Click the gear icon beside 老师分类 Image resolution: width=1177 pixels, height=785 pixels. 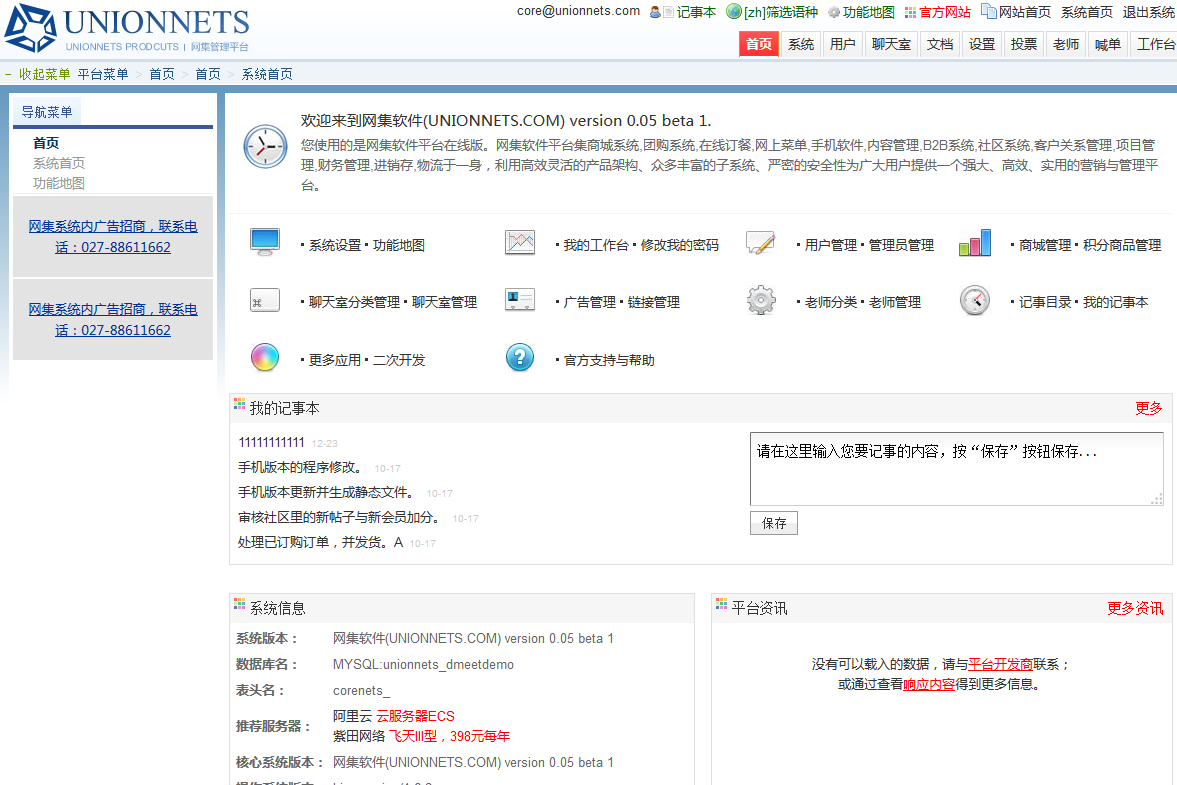tap(761, 301)
